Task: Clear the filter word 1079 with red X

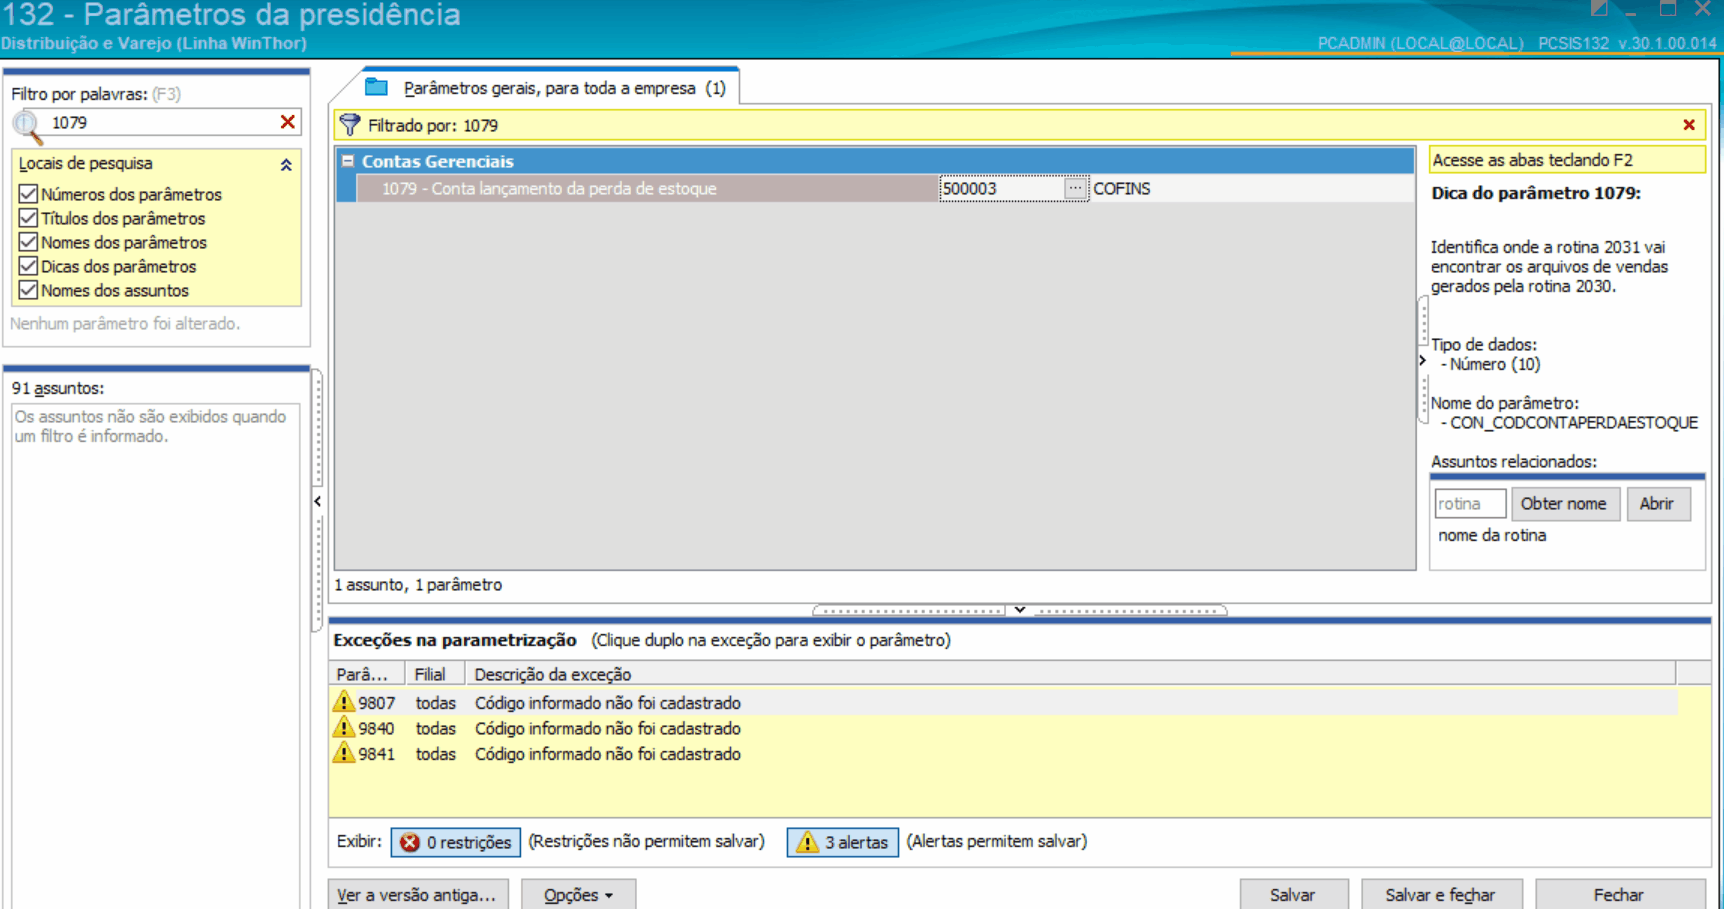Action: (288, 122)
